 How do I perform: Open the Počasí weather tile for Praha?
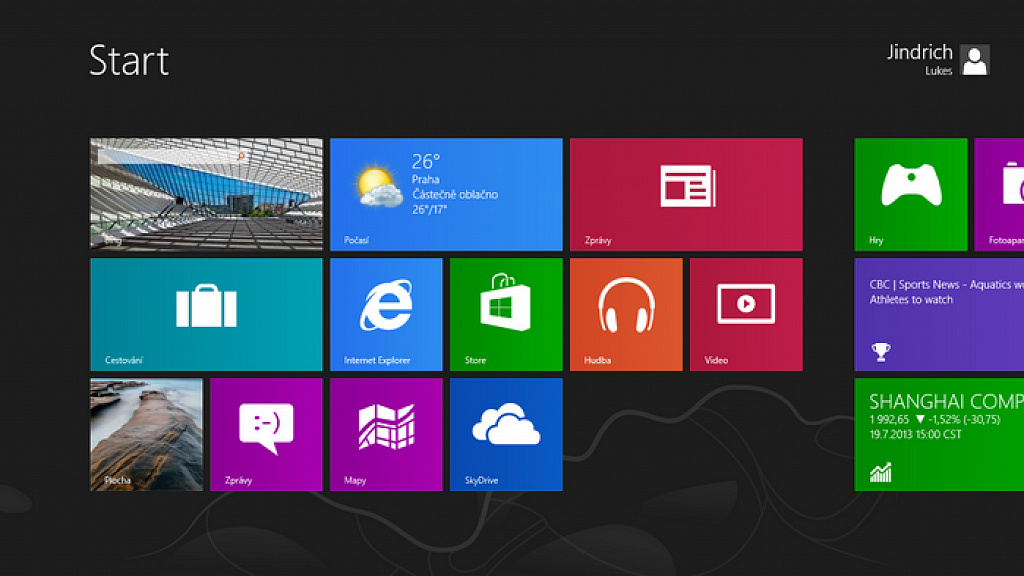coord(446,194)
